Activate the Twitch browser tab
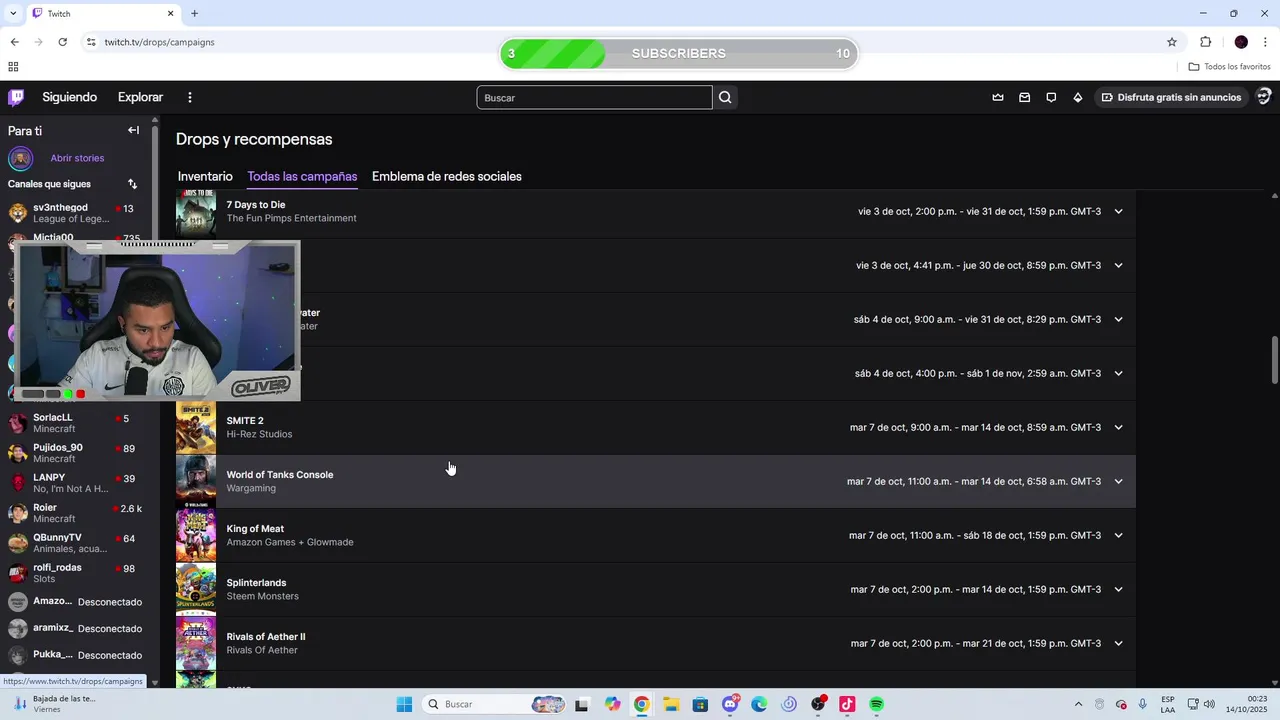Screen dimensions: 1280x720 (x=102, y=13)
